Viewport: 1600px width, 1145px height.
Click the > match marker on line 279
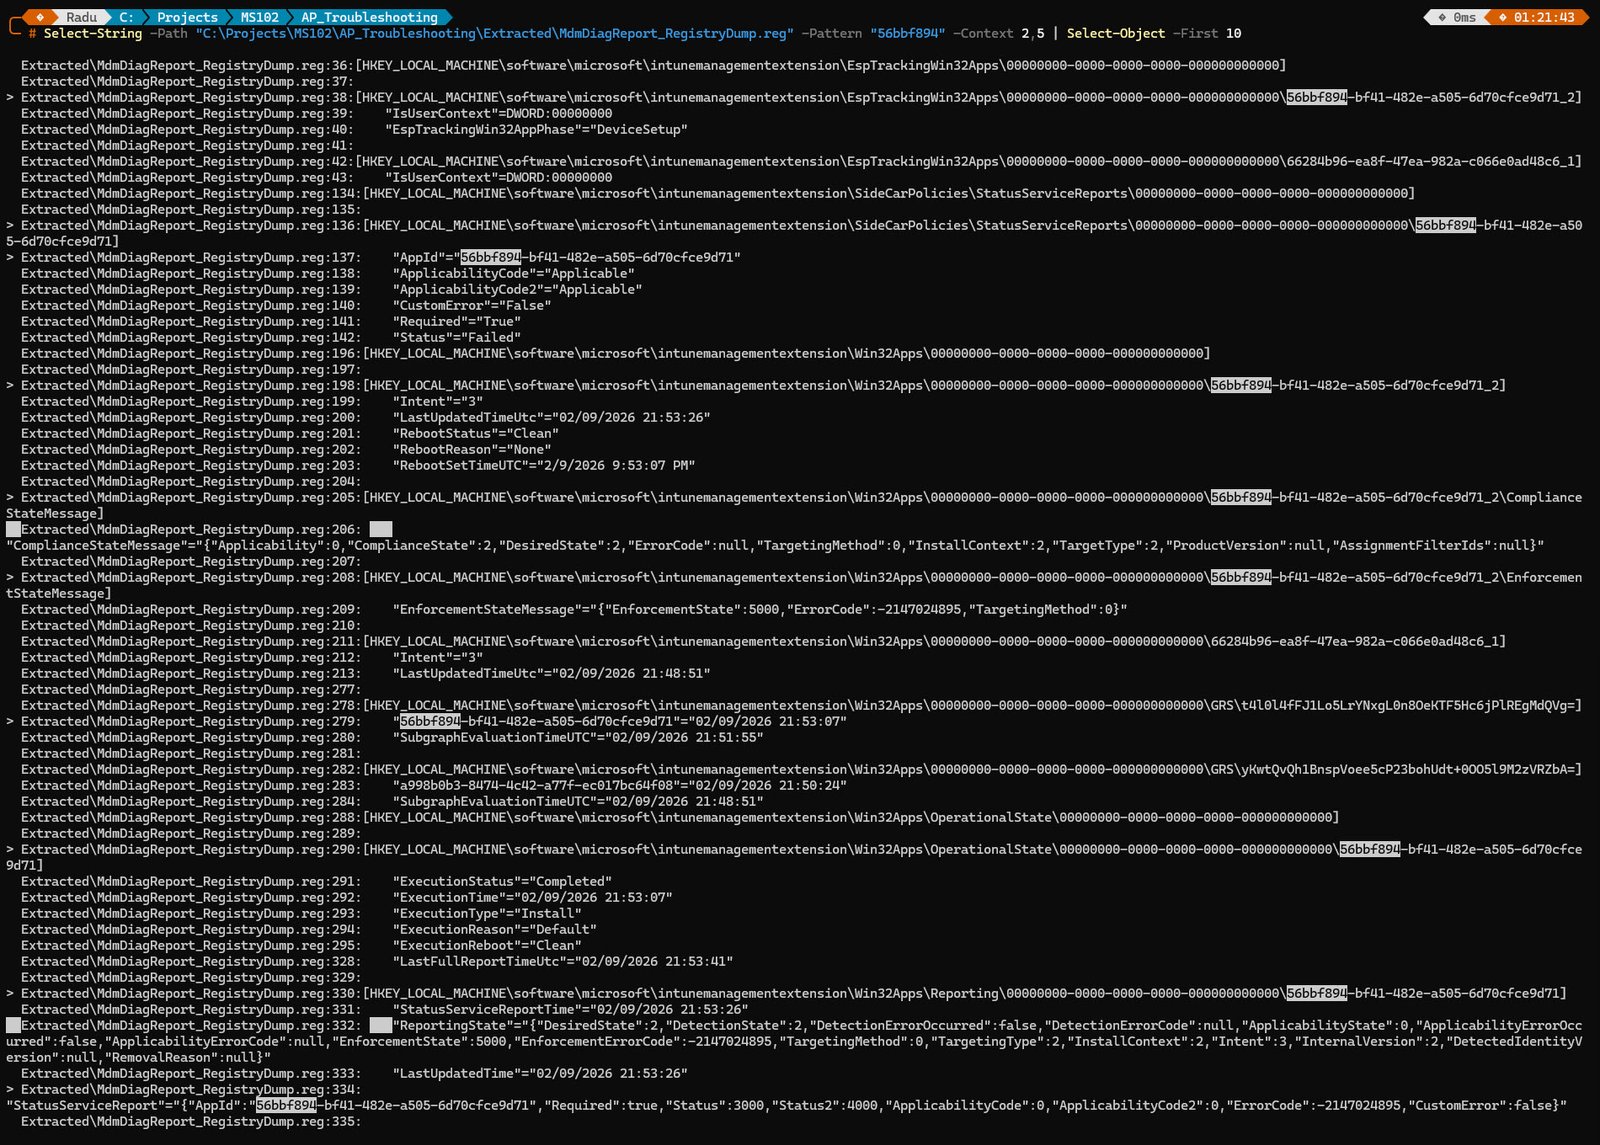tap(10, 721)
